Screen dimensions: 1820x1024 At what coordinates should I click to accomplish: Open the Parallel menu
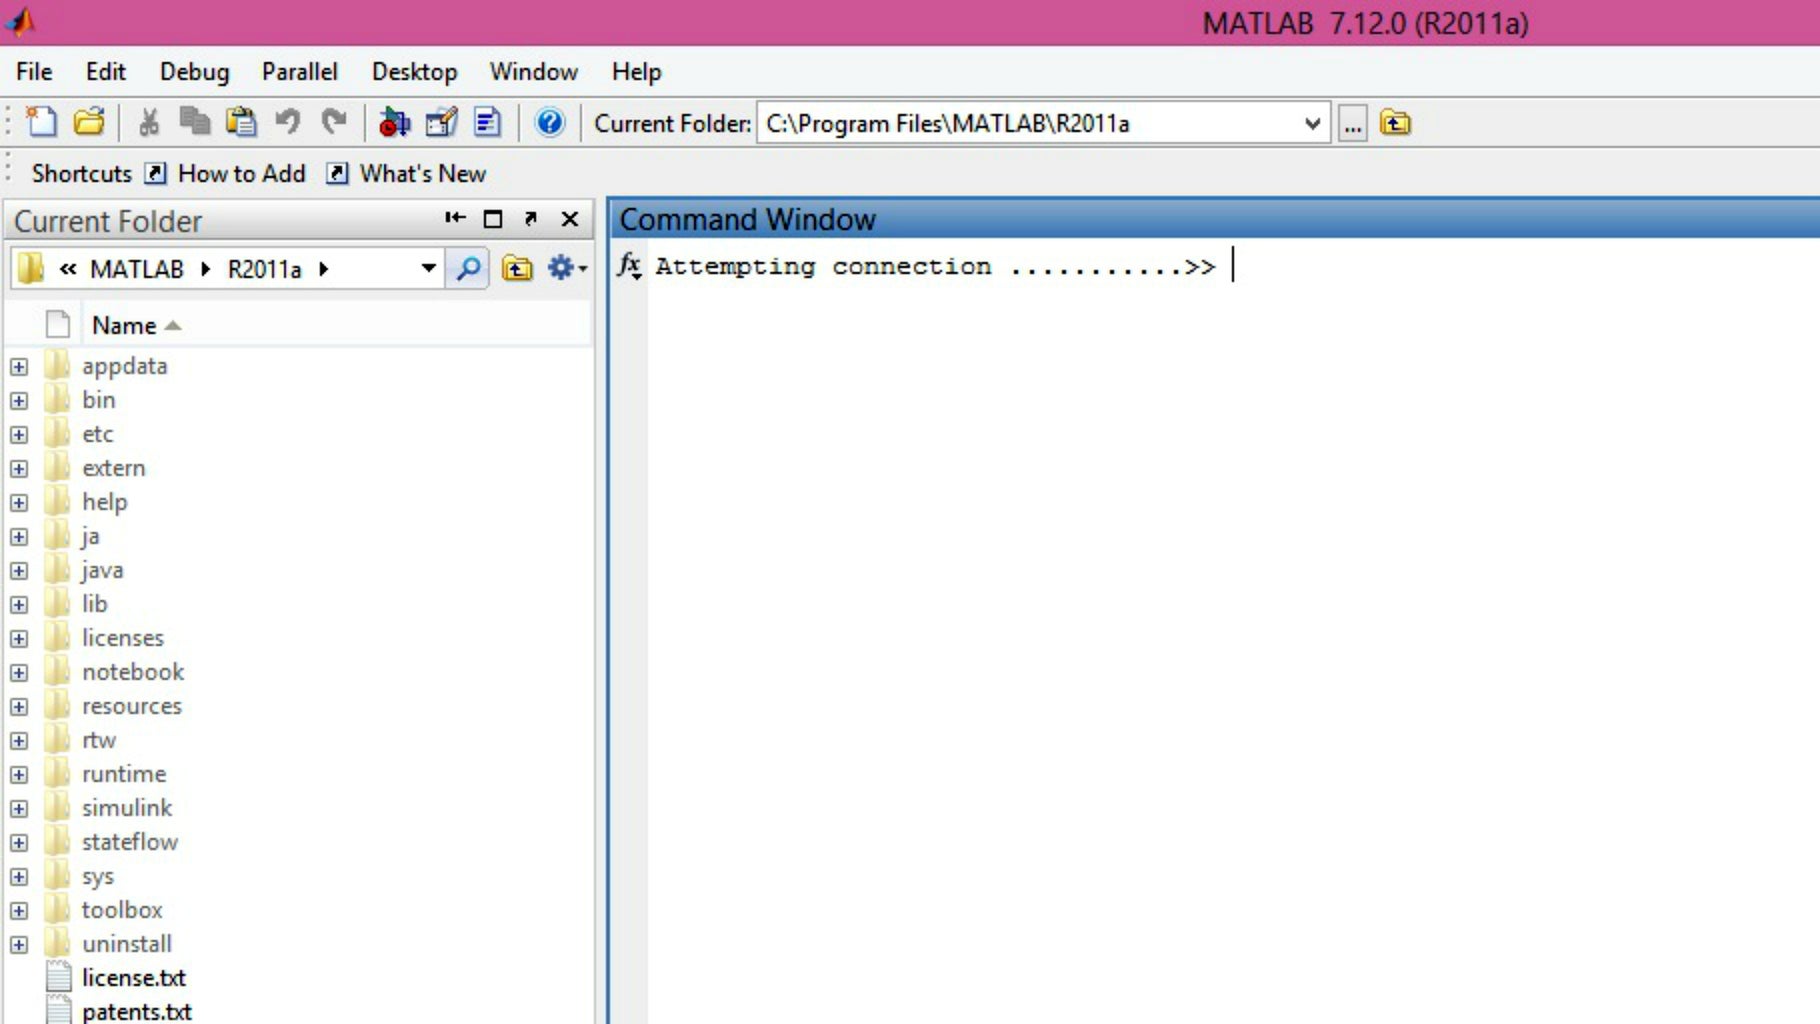point(299,71)
